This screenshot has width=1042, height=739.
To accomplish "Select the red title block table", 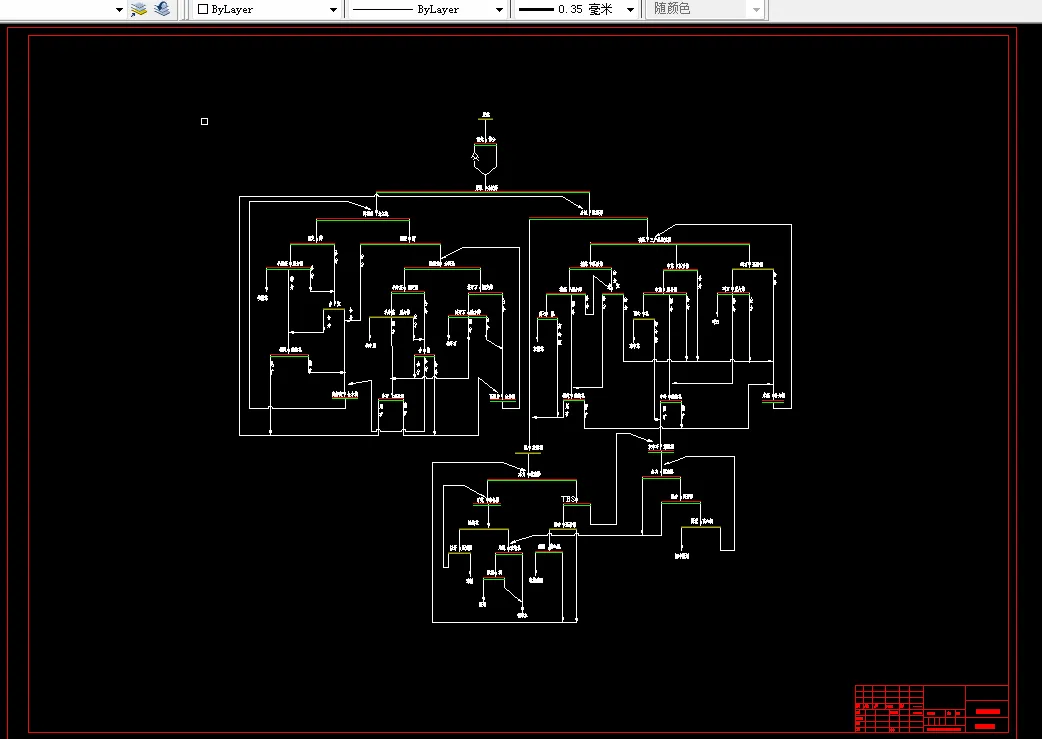I will (932, 708).
